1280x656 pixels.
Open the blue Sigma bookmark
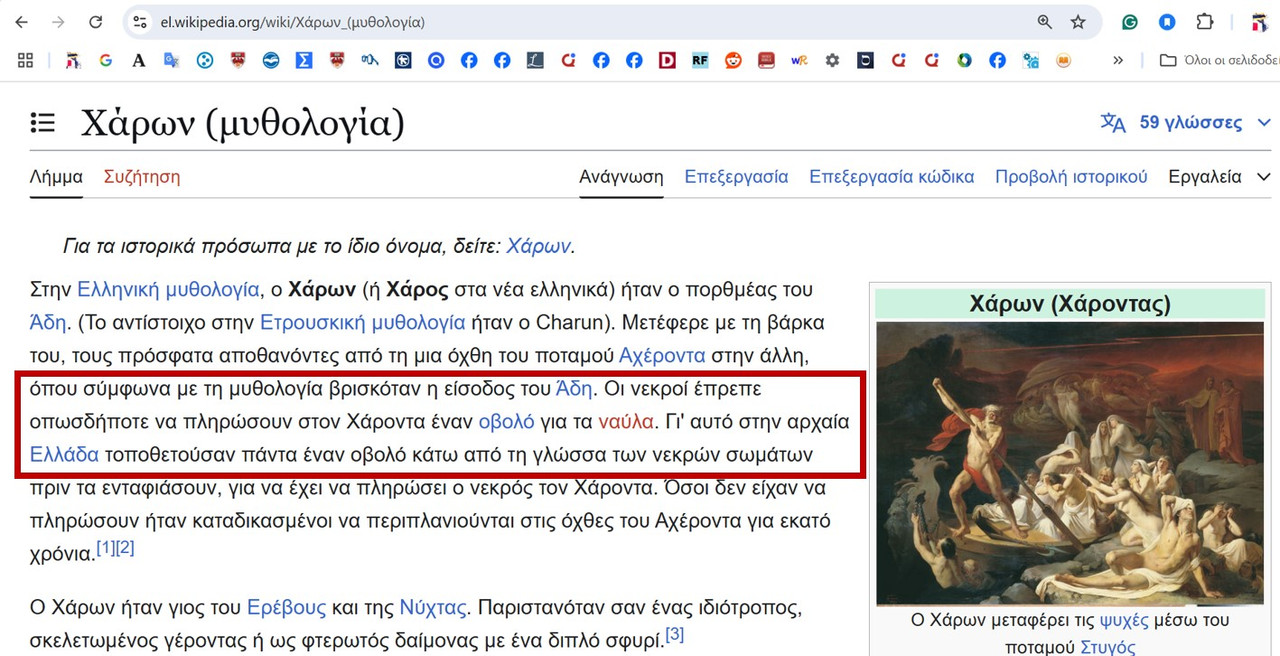pyautogui.click(x=303, y=60)
